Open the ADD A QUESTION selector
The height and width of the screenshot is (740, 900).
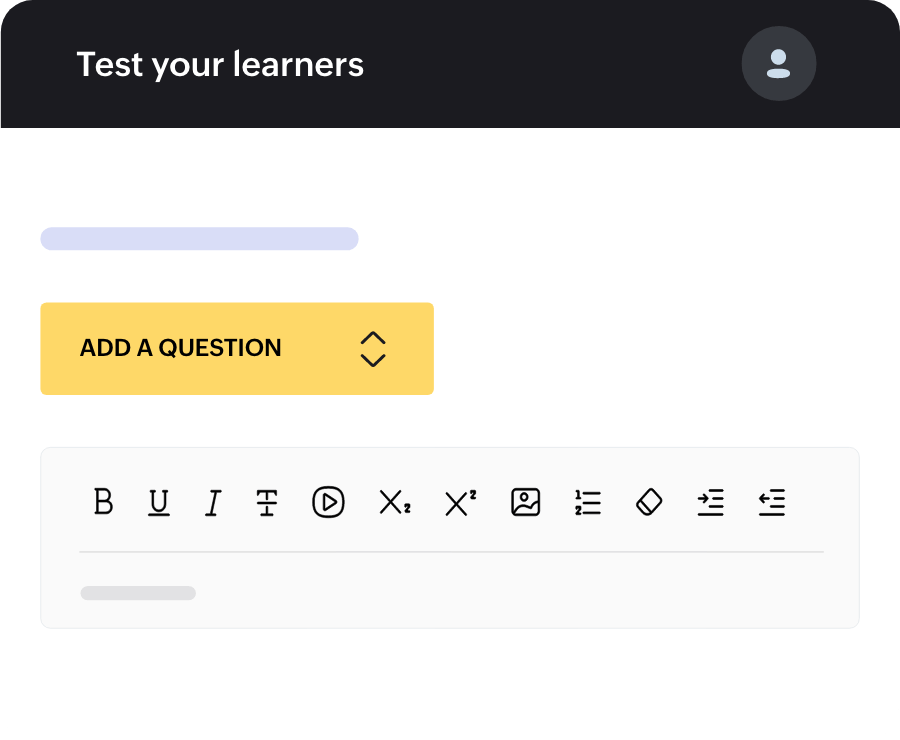[x=237, y=348]
